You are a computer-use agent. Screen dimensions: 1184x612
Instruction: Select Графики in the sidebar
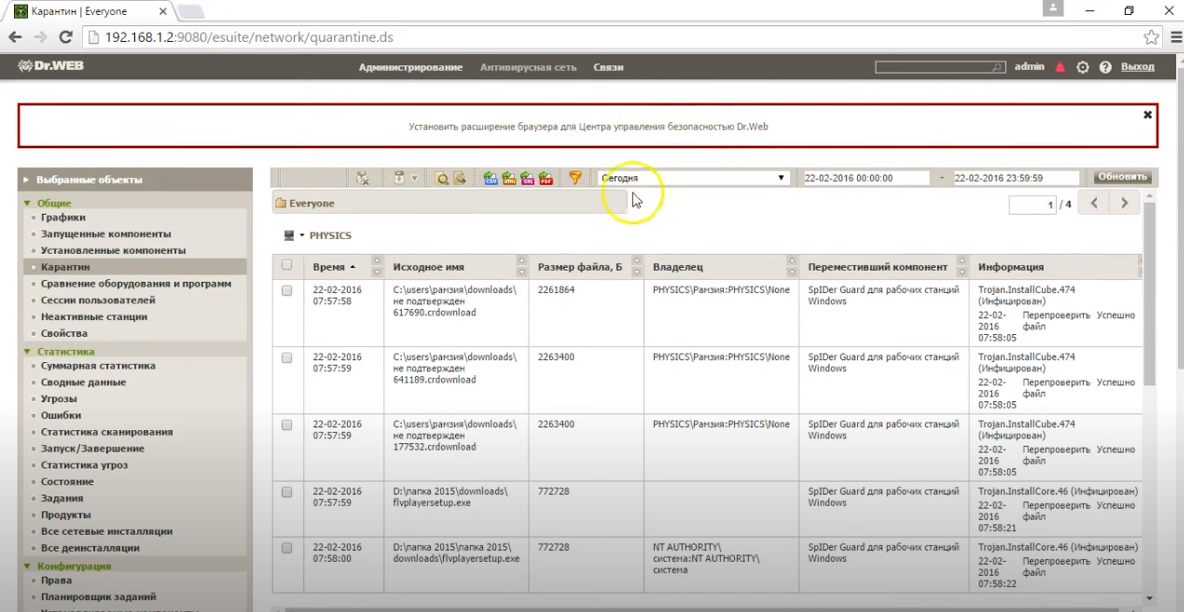[63, 218]
